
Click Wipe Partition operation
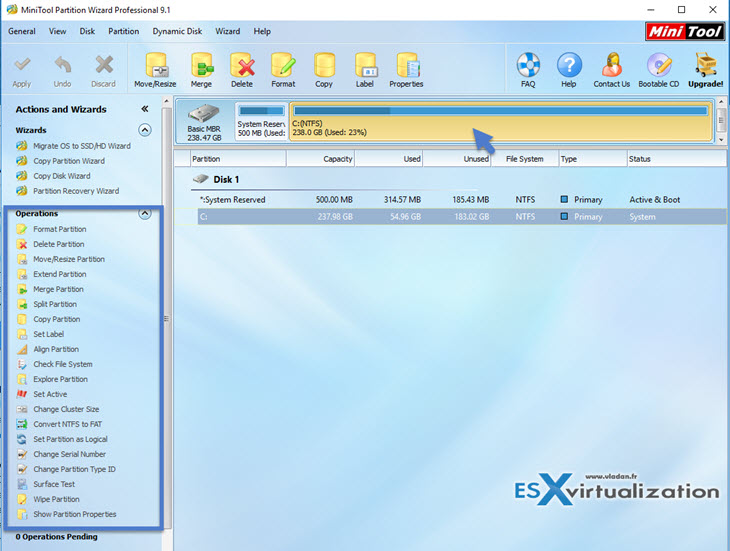click(48, 499)
